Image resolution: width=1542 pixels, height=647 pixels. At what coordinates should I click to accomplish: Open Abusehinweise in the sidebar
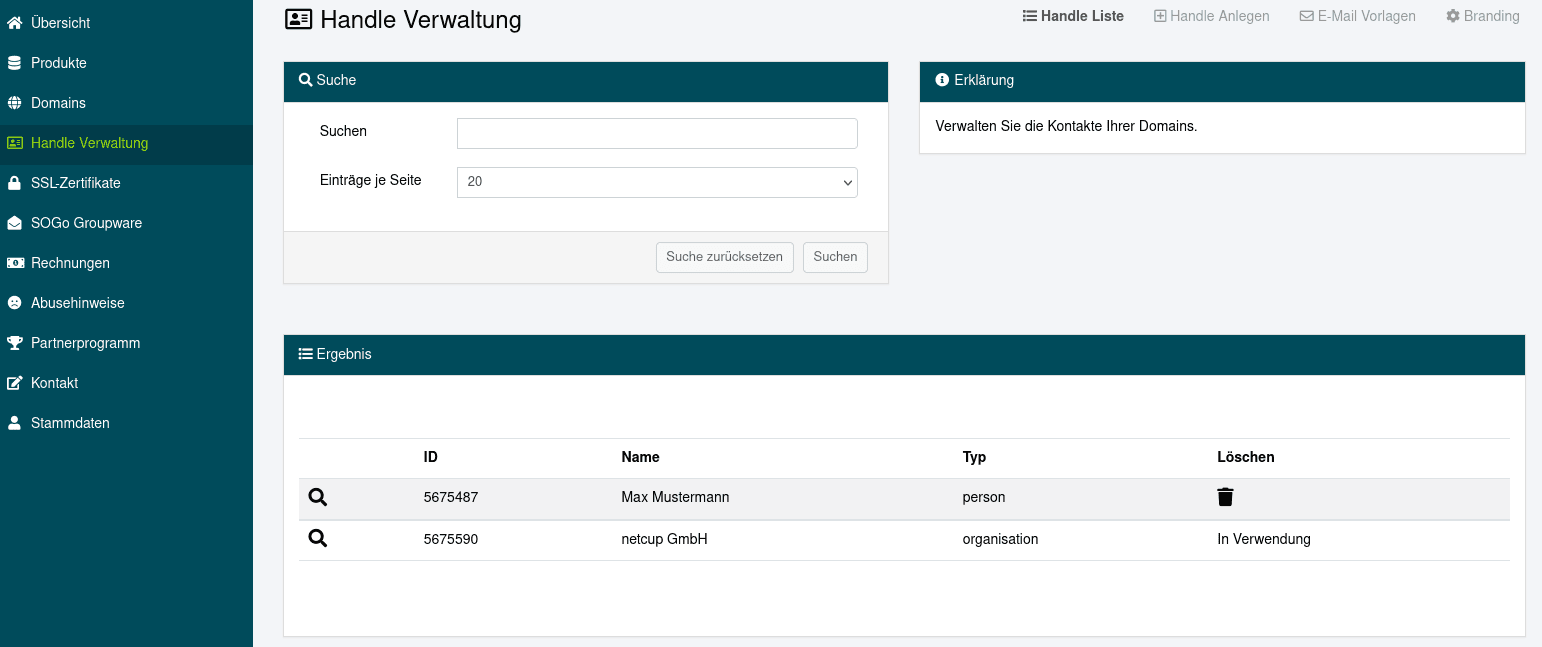[x=77, y=302]
